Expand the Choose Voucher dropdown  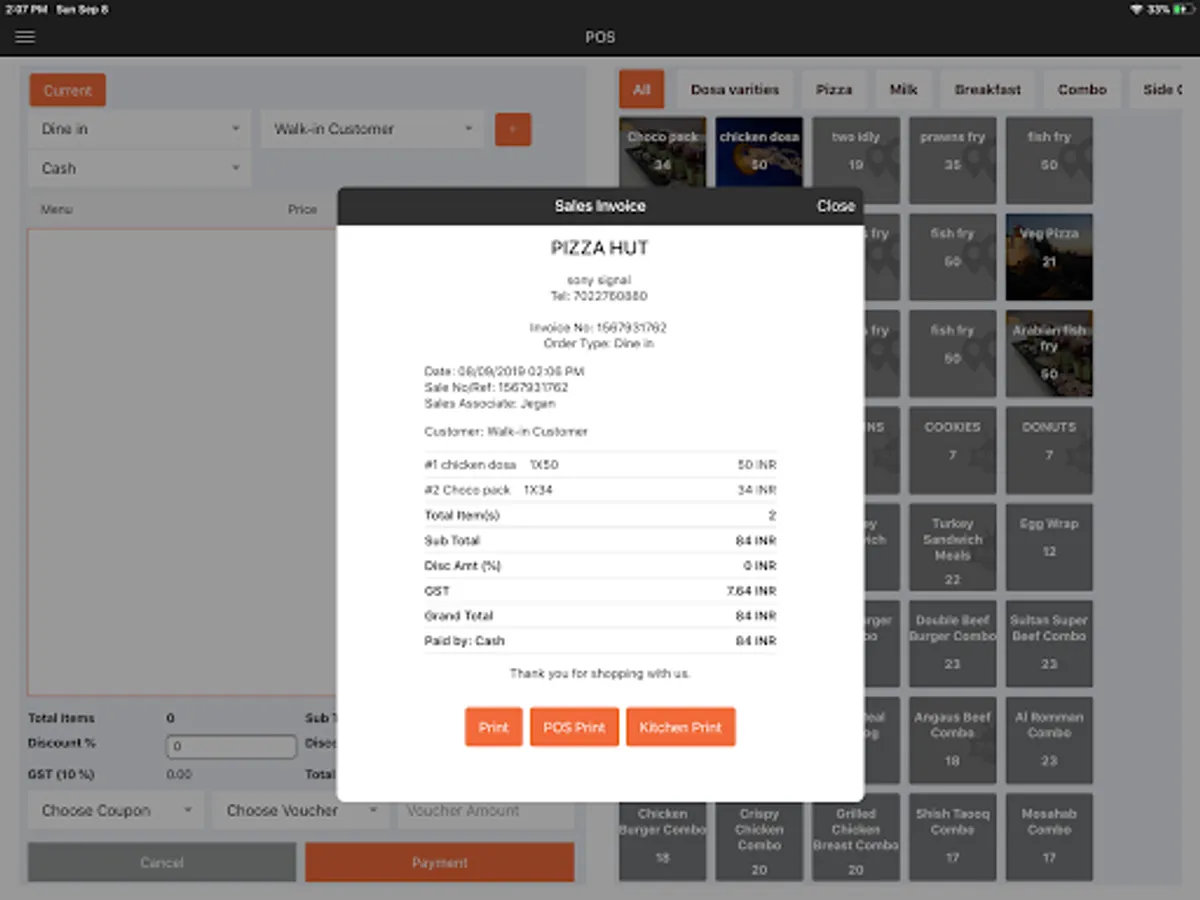click(300, 810)
